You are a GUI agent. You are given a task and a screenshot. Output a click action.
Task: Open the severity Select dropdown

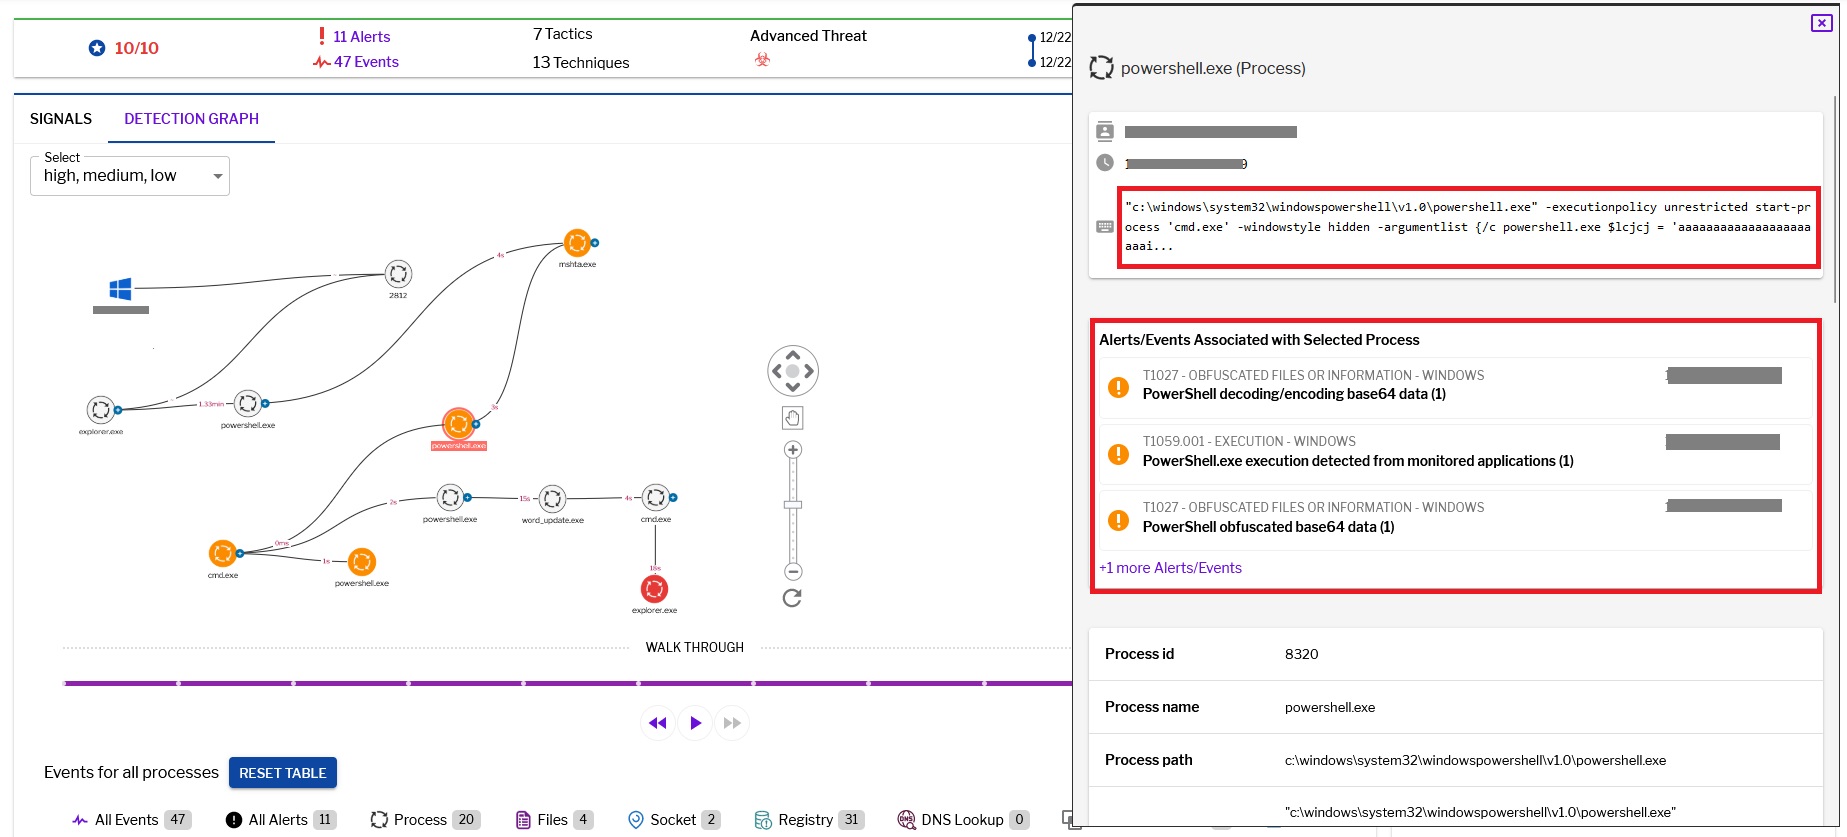pyautogui.click(x=130, y=176)
